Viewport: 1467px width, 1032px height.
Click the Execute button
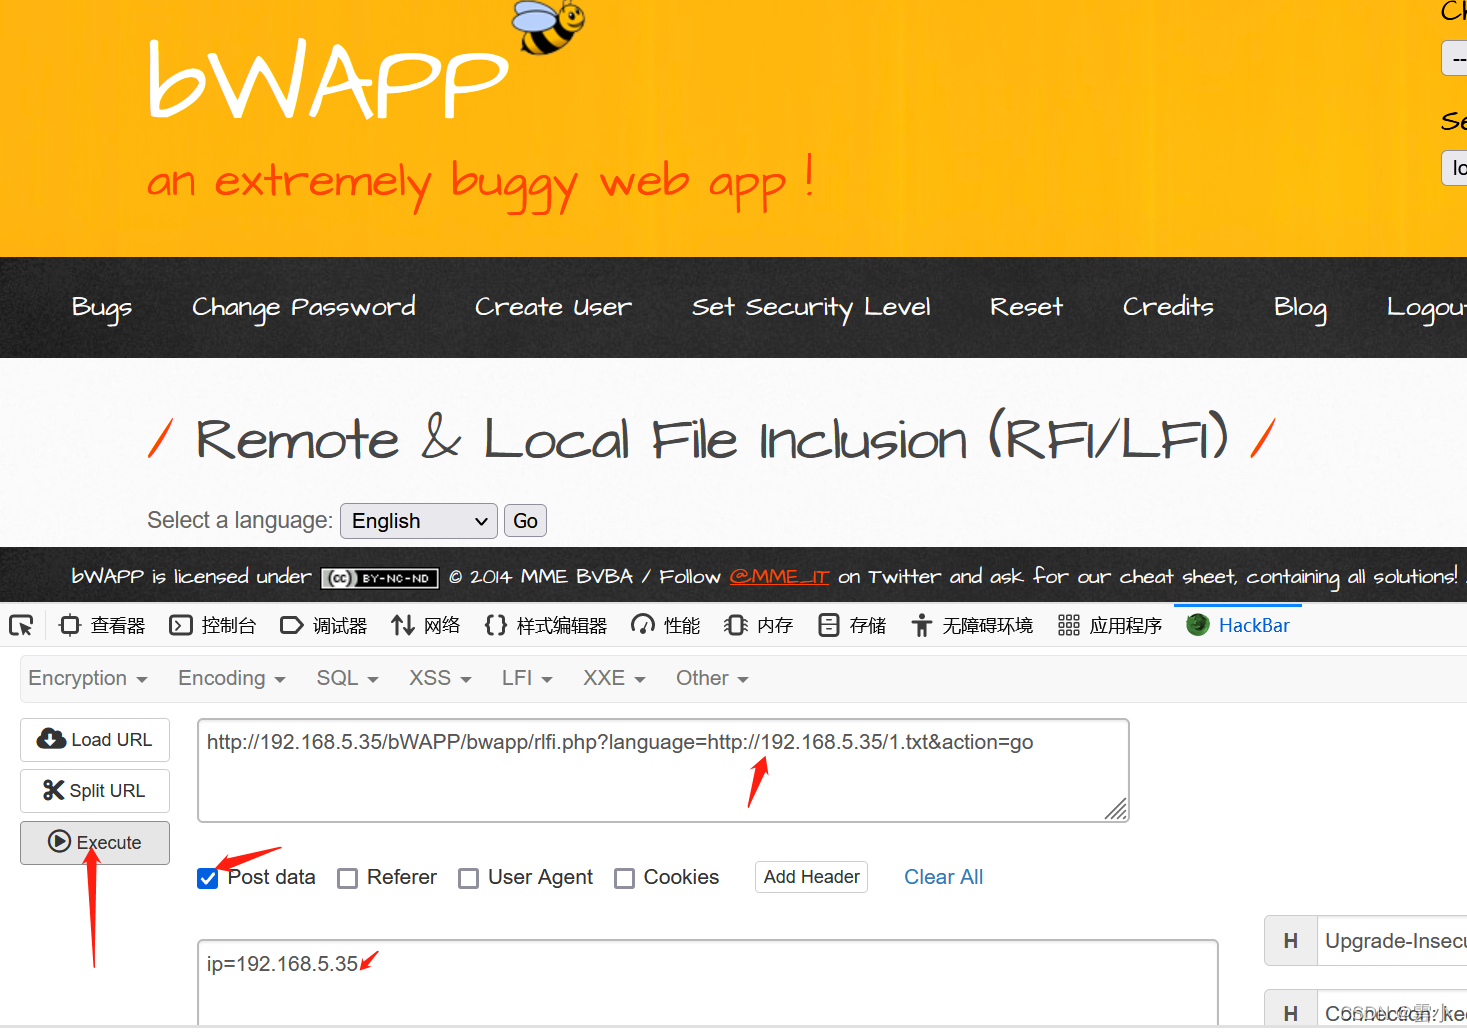pyautogui.click(x=95, y=843)
